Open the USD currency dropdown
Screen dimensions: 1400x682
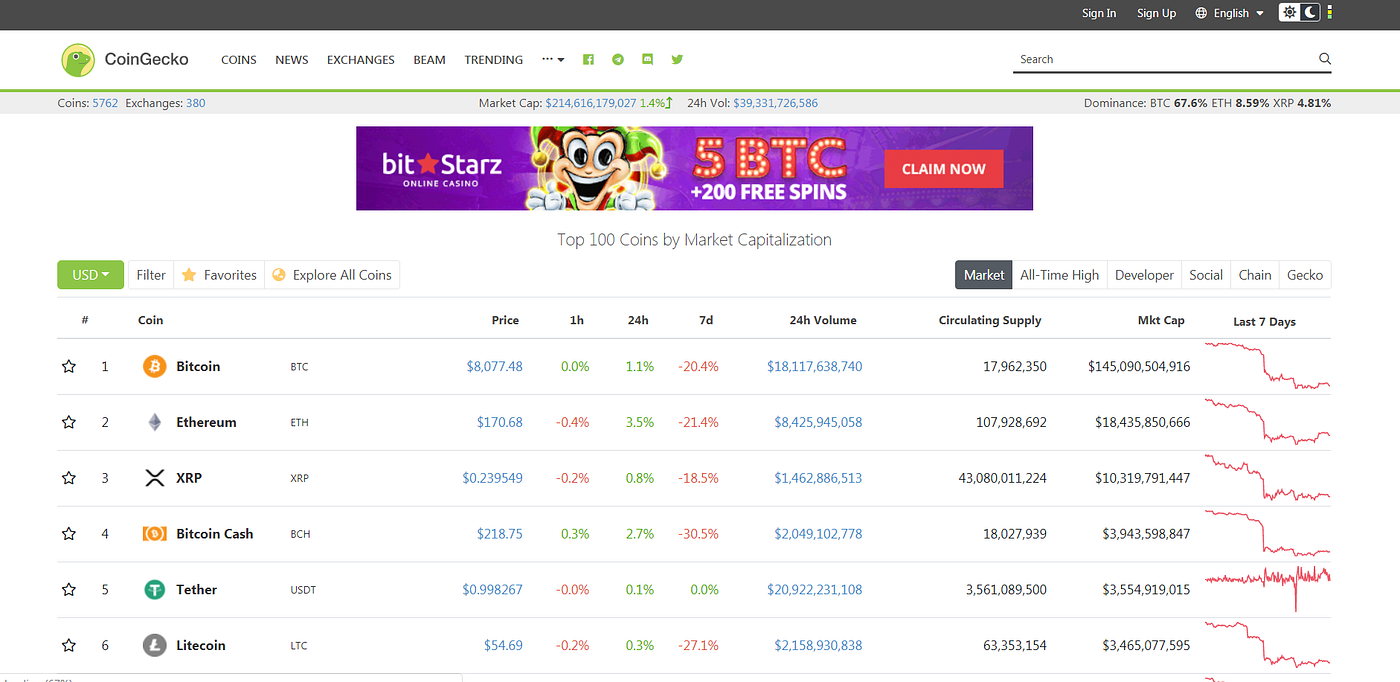pyautogui.click(x=91, y=275)
